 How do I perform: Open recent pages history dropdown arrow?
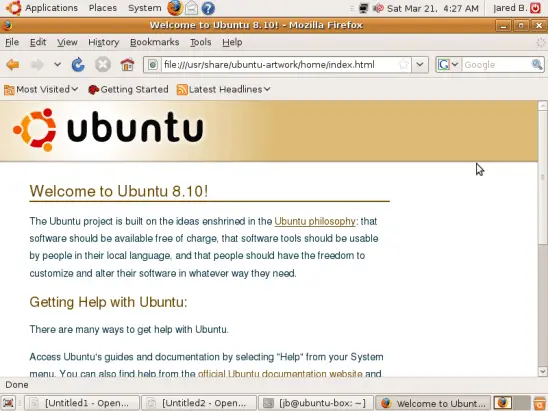[x=57, y=65]
